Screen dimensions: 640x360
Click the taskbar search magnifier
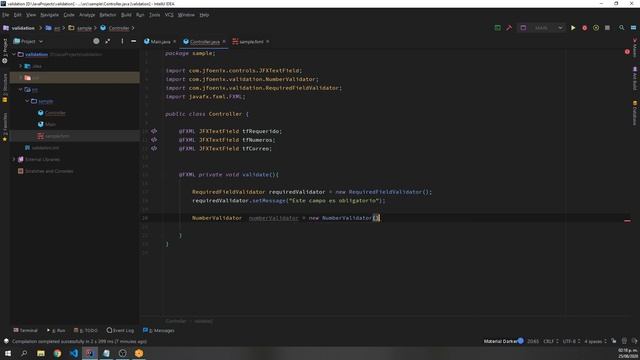tap(24, 353)
